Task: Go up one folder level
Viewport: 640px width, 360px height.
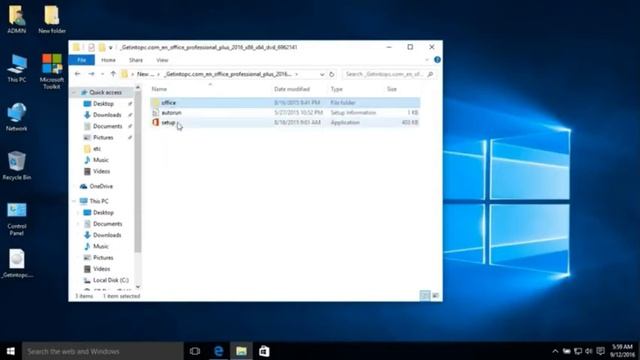Action: pos(113,74)
